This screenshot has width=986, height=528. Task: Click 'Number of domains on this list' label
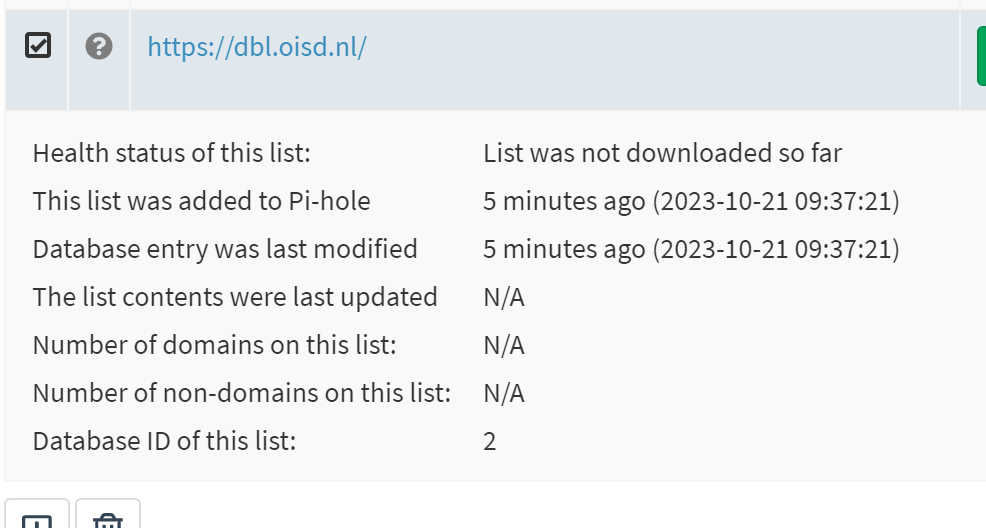tap(215, 346)
